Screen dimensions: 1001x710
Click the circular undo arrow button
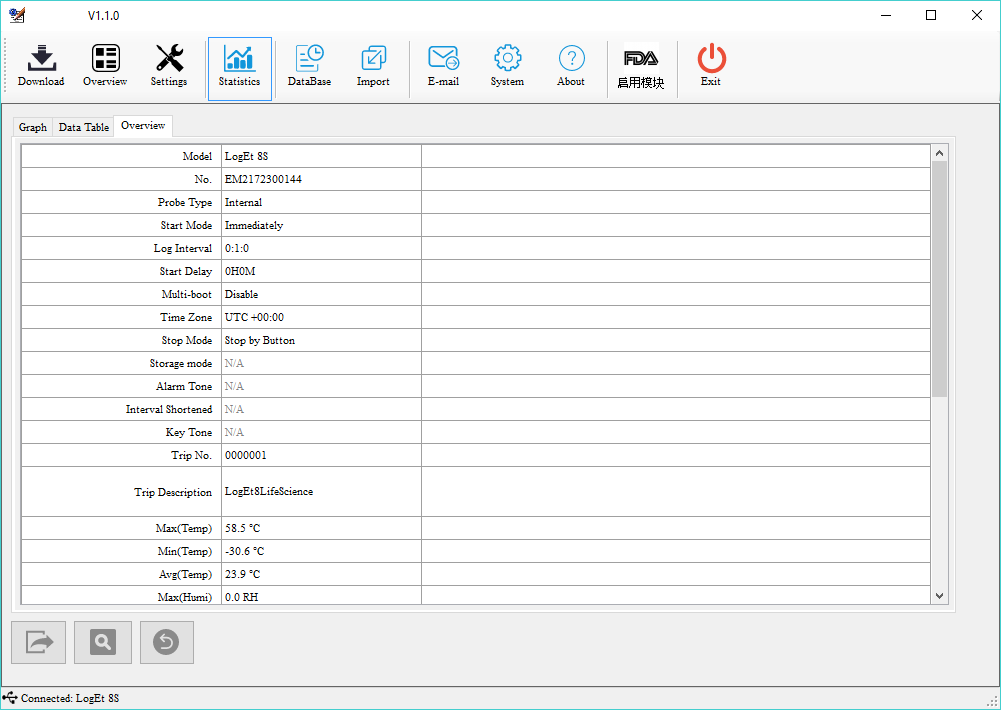166,642
